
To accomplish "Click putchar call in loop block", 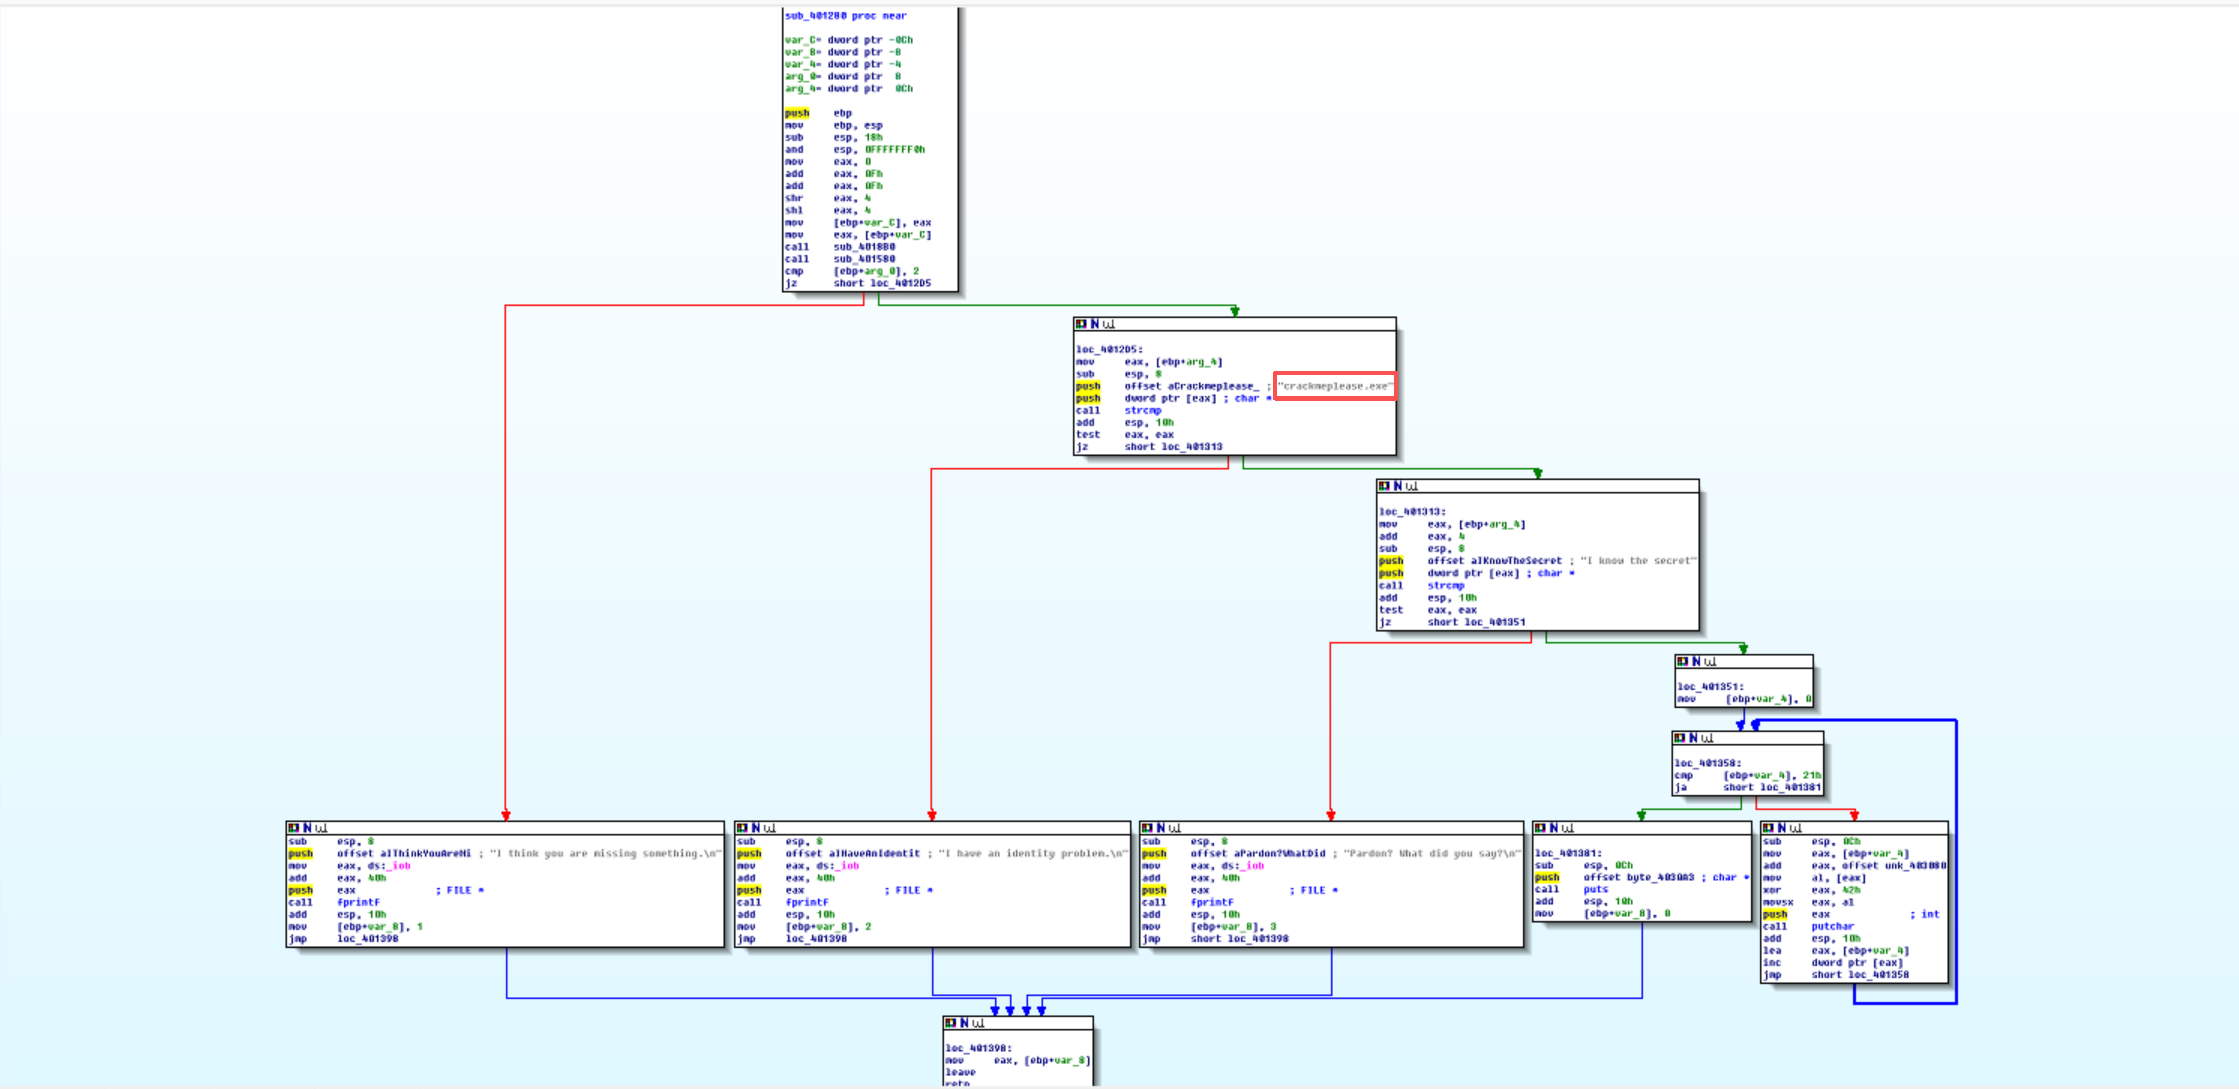I will (x=1832, y=927).
